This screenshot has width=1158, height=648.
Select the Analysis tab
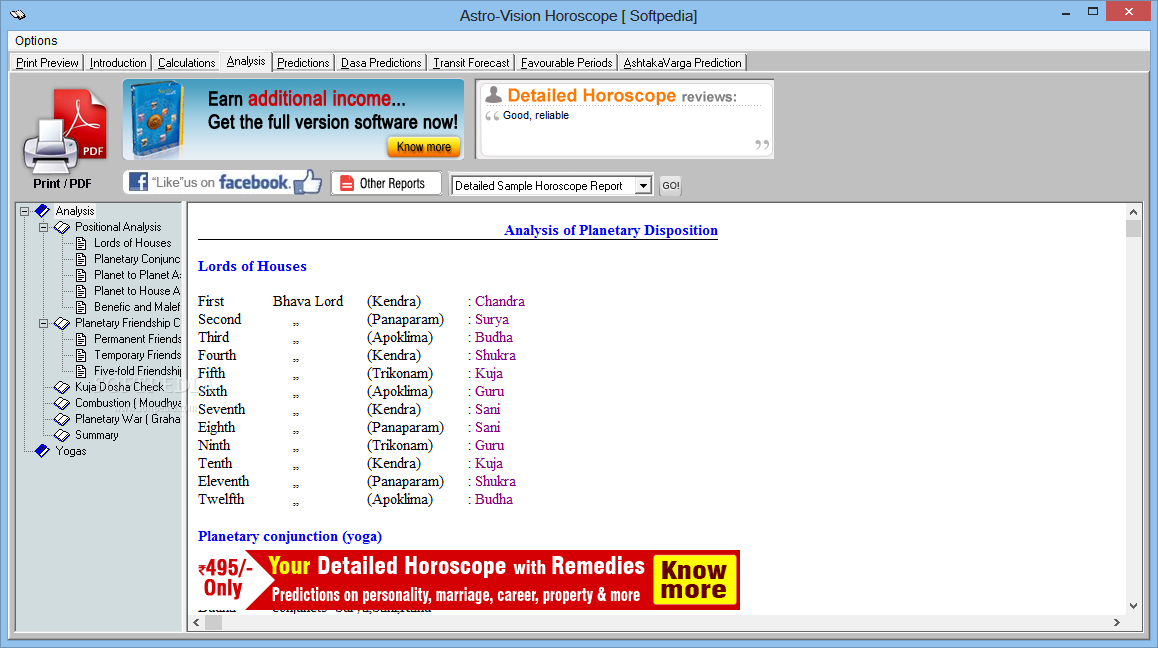246,61
